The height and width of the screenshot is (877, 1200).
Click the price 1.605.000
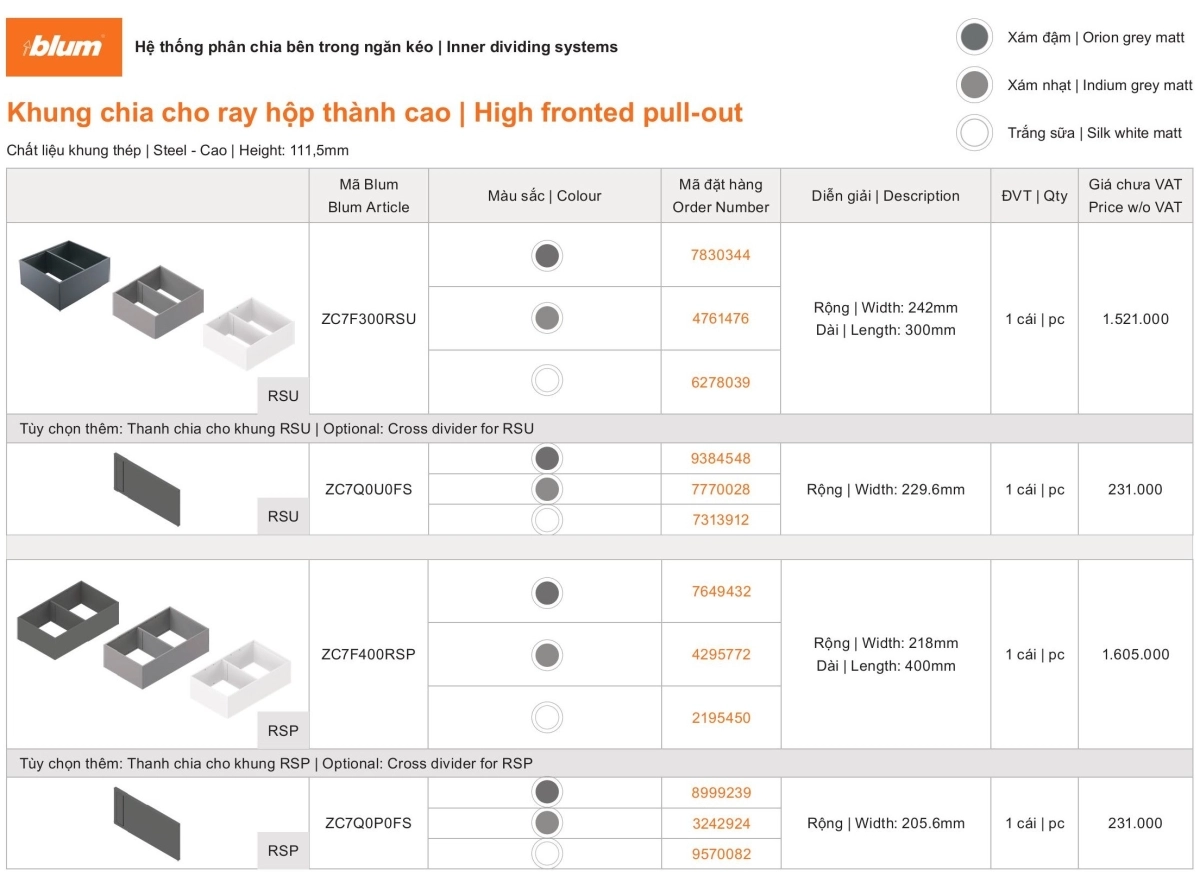point(1135,655)
